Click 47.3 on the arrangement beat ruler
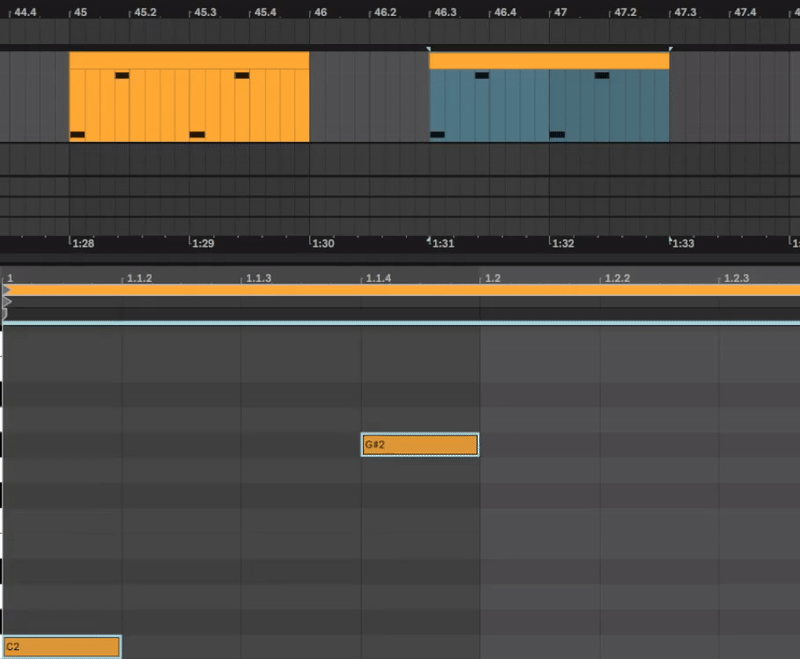Screen dimensions: 800x659 [685, 12]
